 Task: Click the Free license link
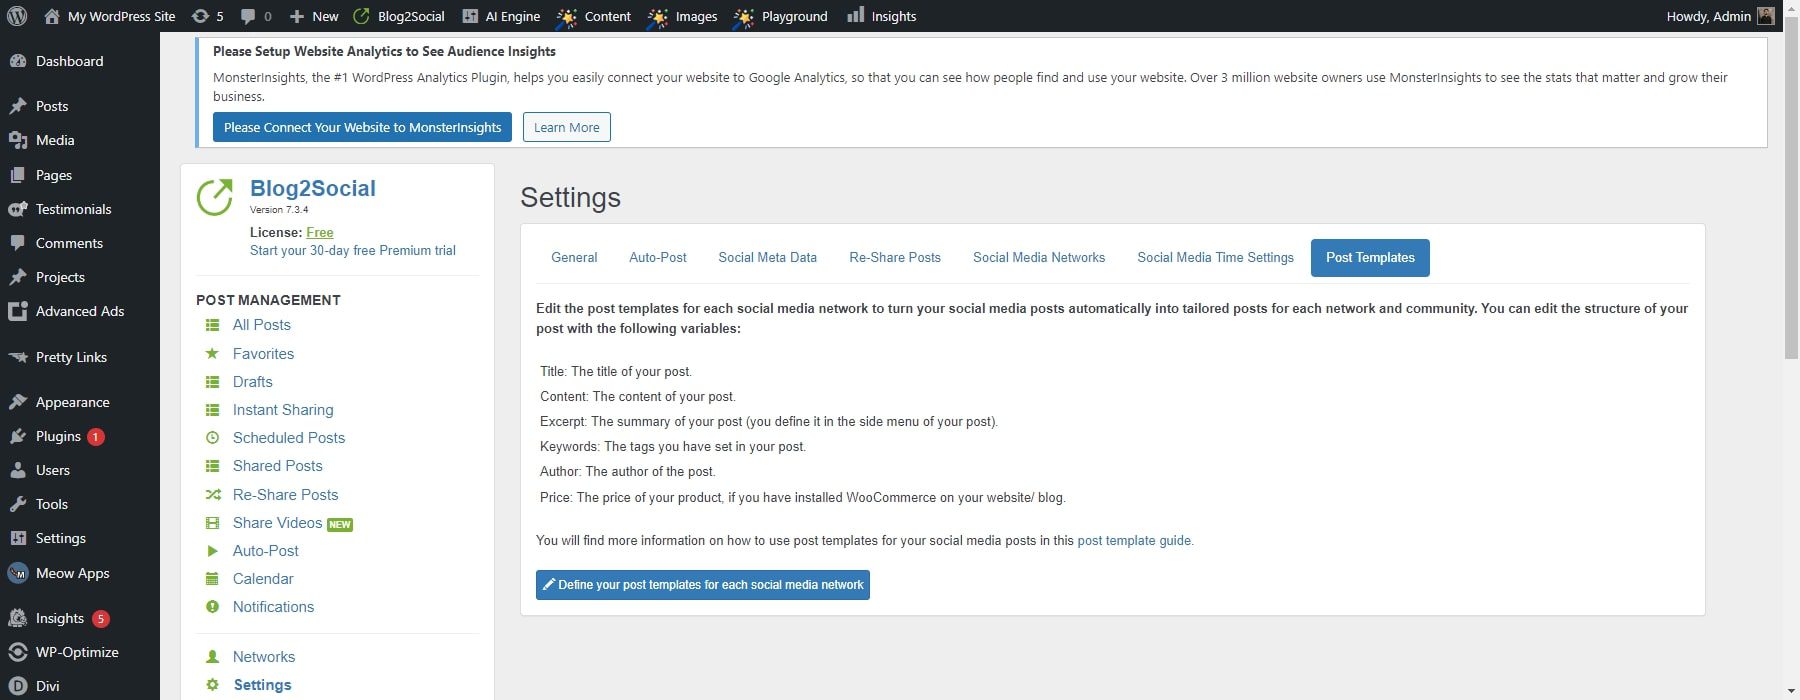click(320, 232)
